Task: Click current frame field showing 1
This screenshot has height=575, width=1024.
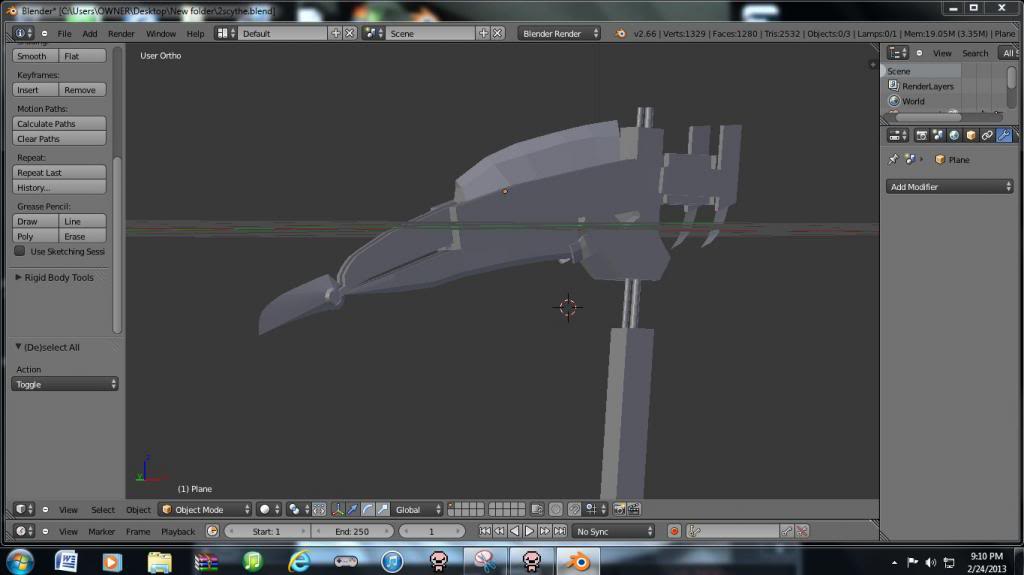Action: click(x=432, y=531)
